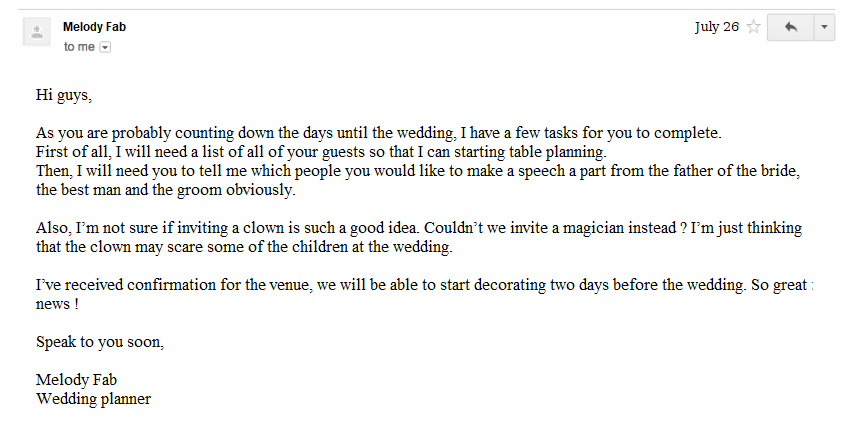The width and height of the screenshot is (846, 428).
Task: Click the line starting "Also, I'm not sure"
Action: [x=418, y=228]
